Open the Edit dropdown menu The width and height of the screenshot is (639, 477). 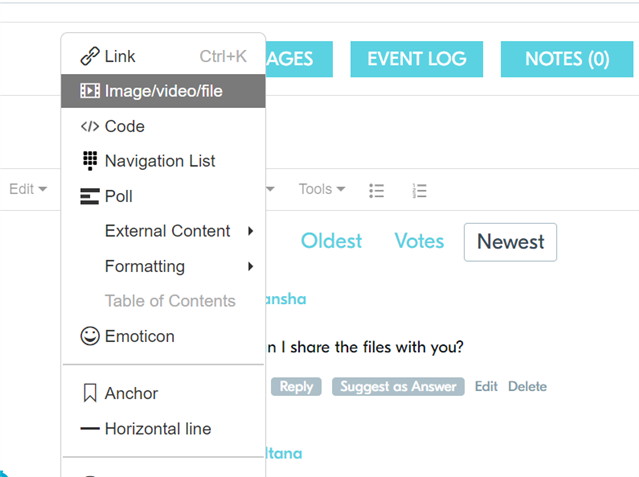pyautogui.click(x=28, y=189)
